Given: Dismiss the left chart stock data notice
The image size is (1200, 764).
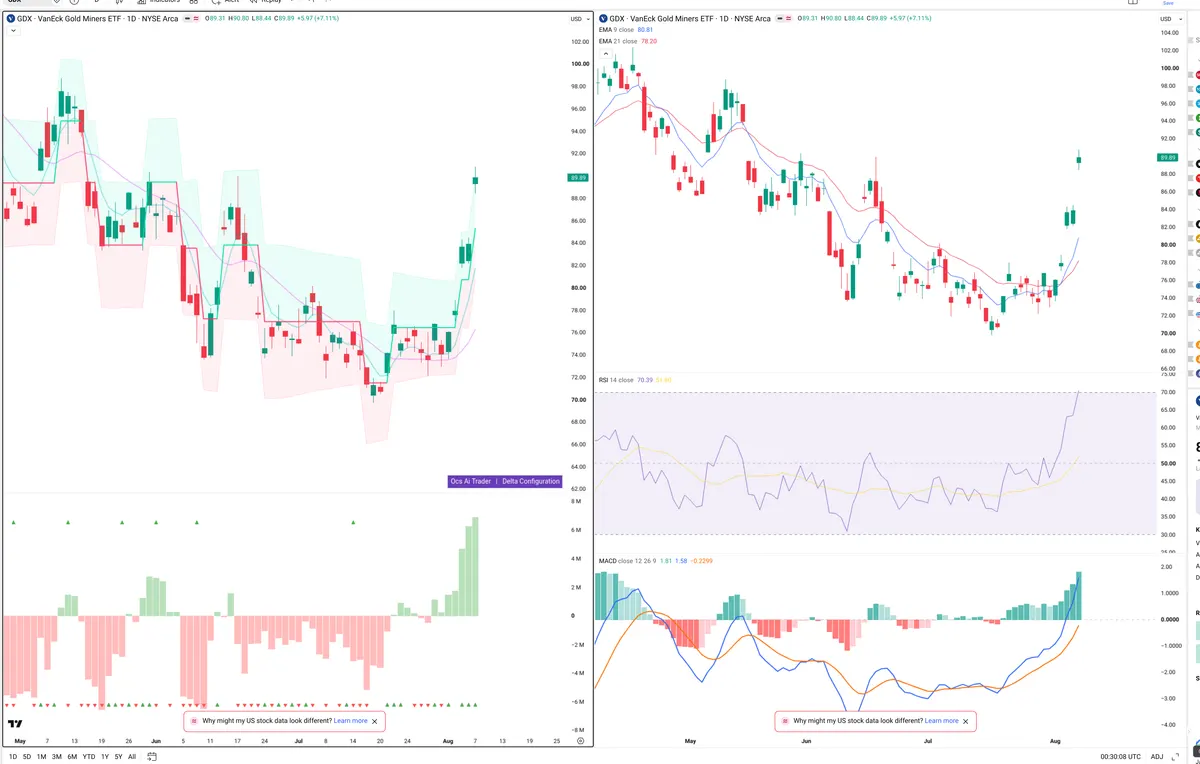Looking at the screenshot, I should [375, 721].
